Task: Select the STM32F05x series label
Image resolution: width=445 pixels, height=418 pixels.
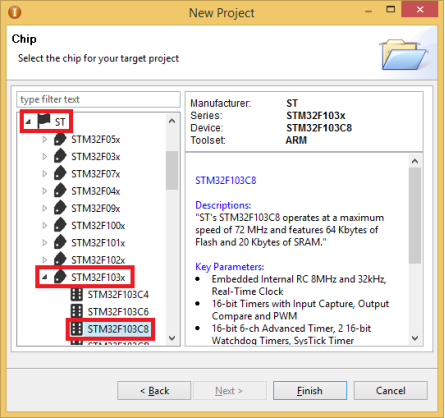Action: 96,139
